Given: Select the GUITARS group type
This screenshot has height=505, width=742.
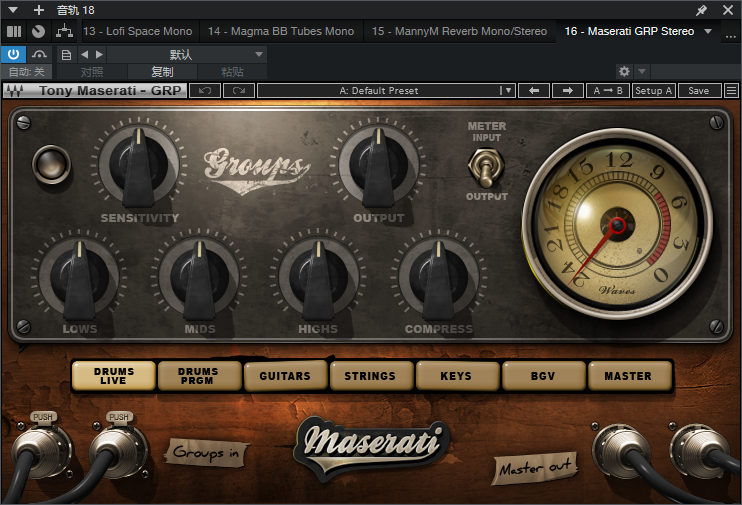Looking at the screenshot, I should 285,376.
